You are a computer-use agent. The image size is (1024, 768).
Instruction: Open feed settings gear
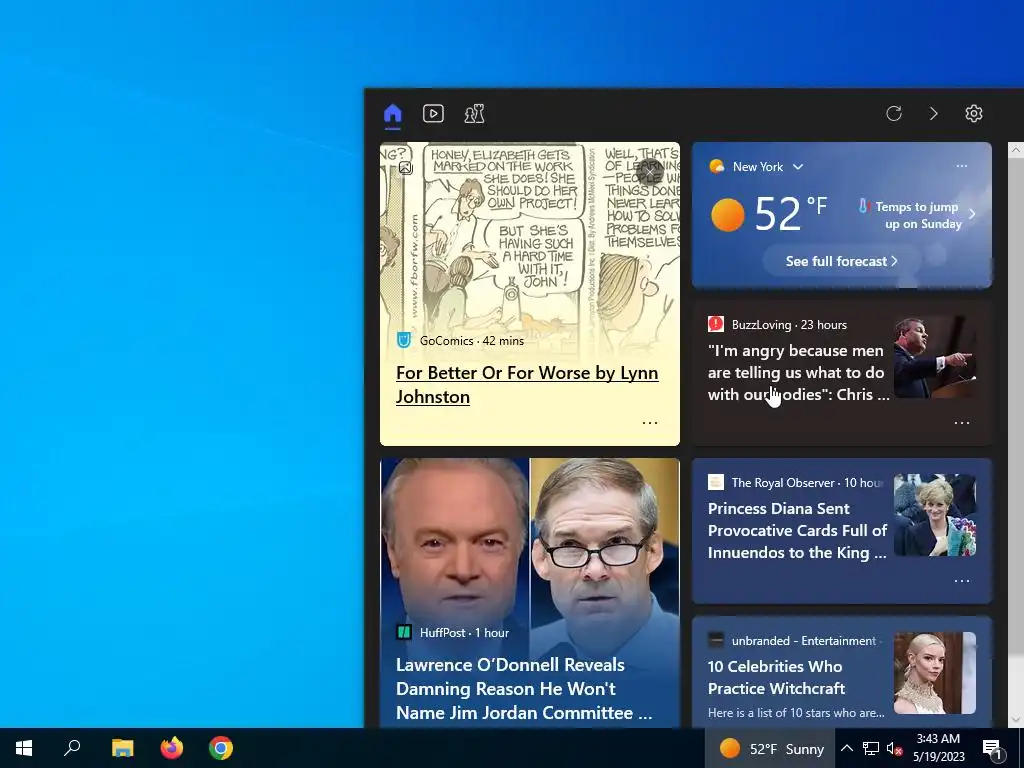tap(974, 114)
